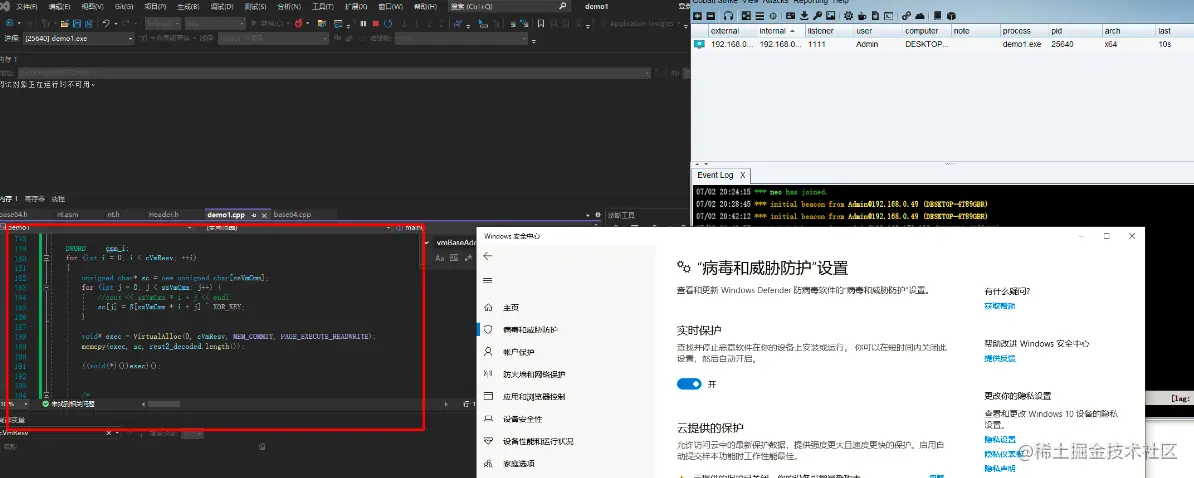Click the pause debugging icon in Visual Studio
Image resolution: width=1194 pixels, height=478 pixels.
pos(363,24)
